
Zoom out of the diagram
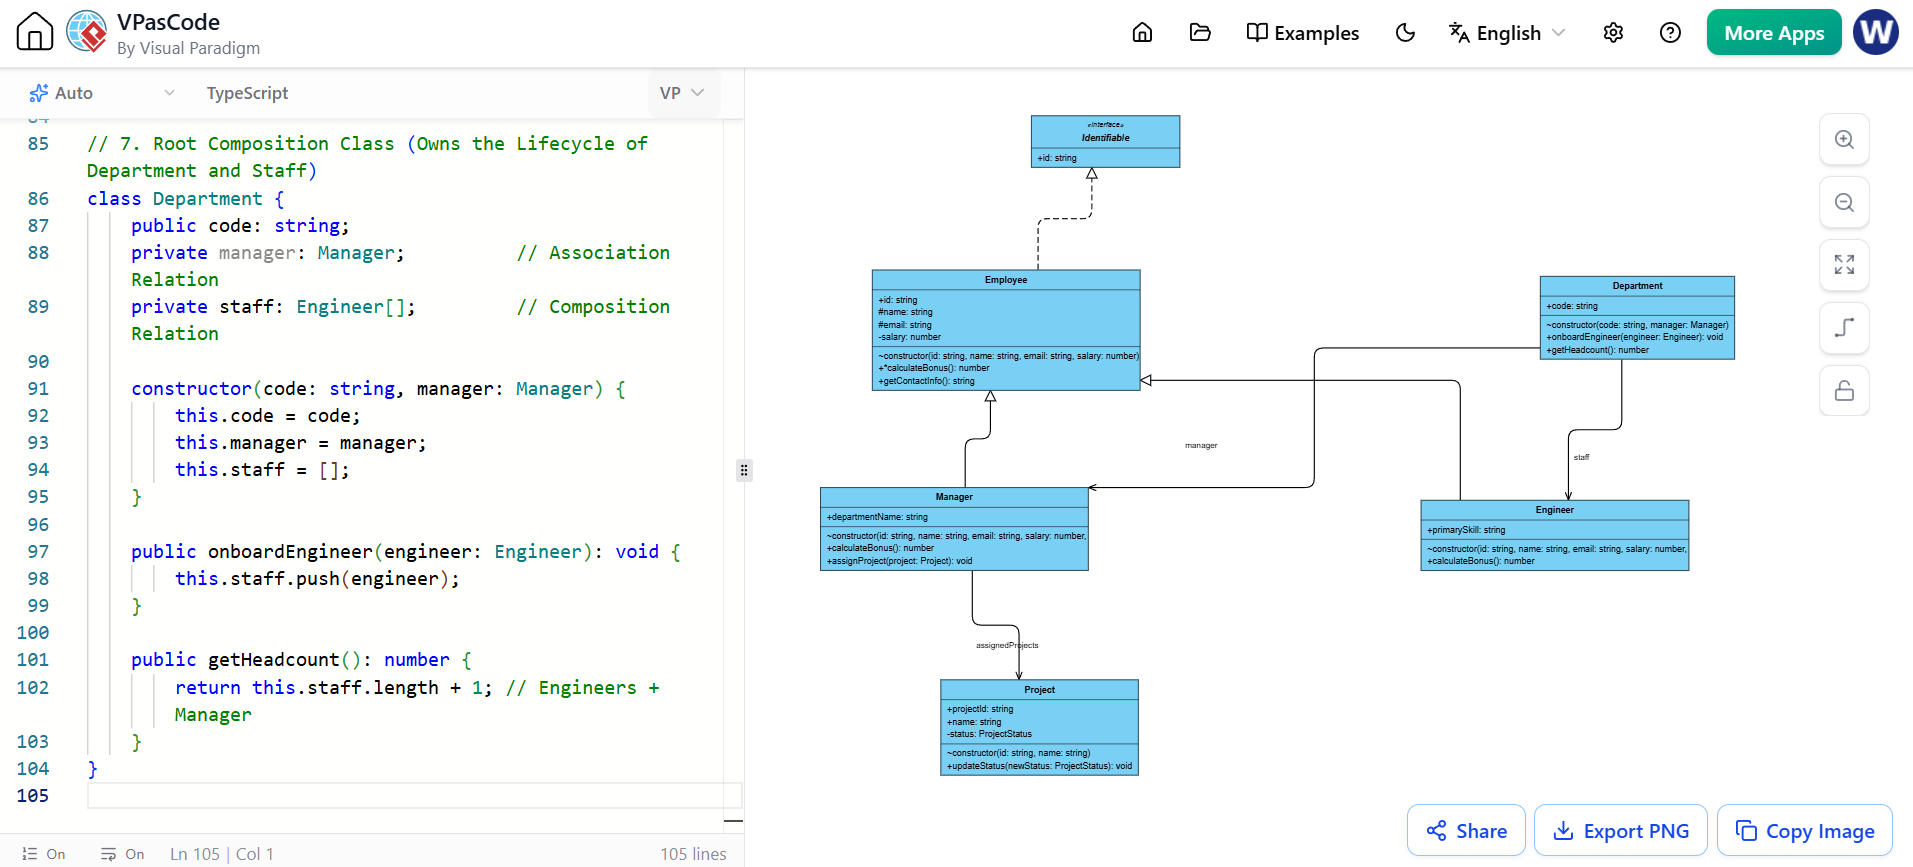1844,203
